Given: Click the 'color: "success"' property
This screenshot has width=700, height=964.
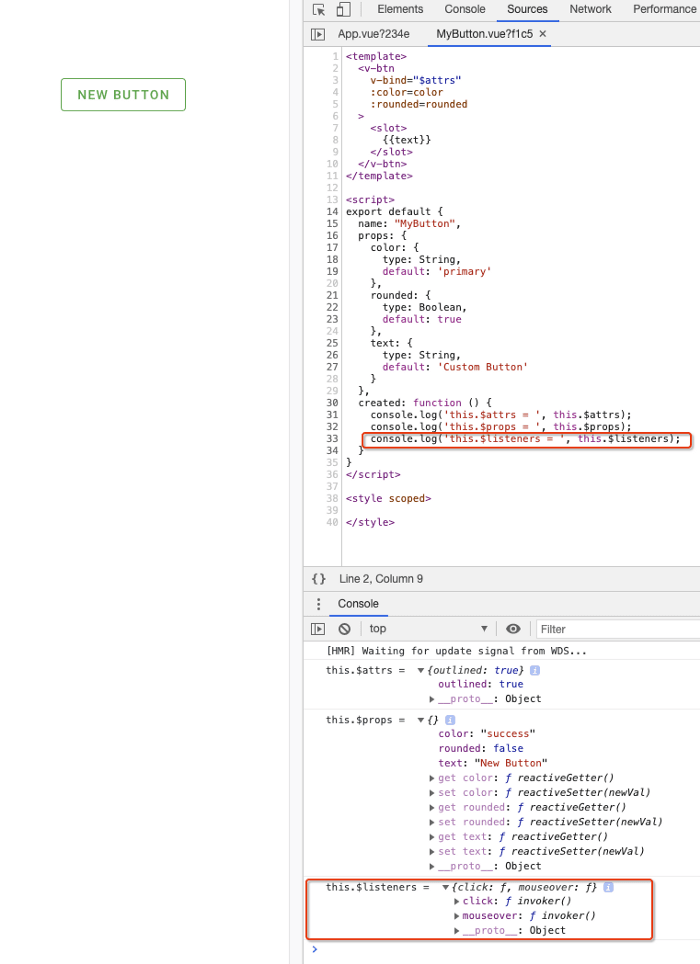Looking at the screenshot, I should (x=487, y=733).
